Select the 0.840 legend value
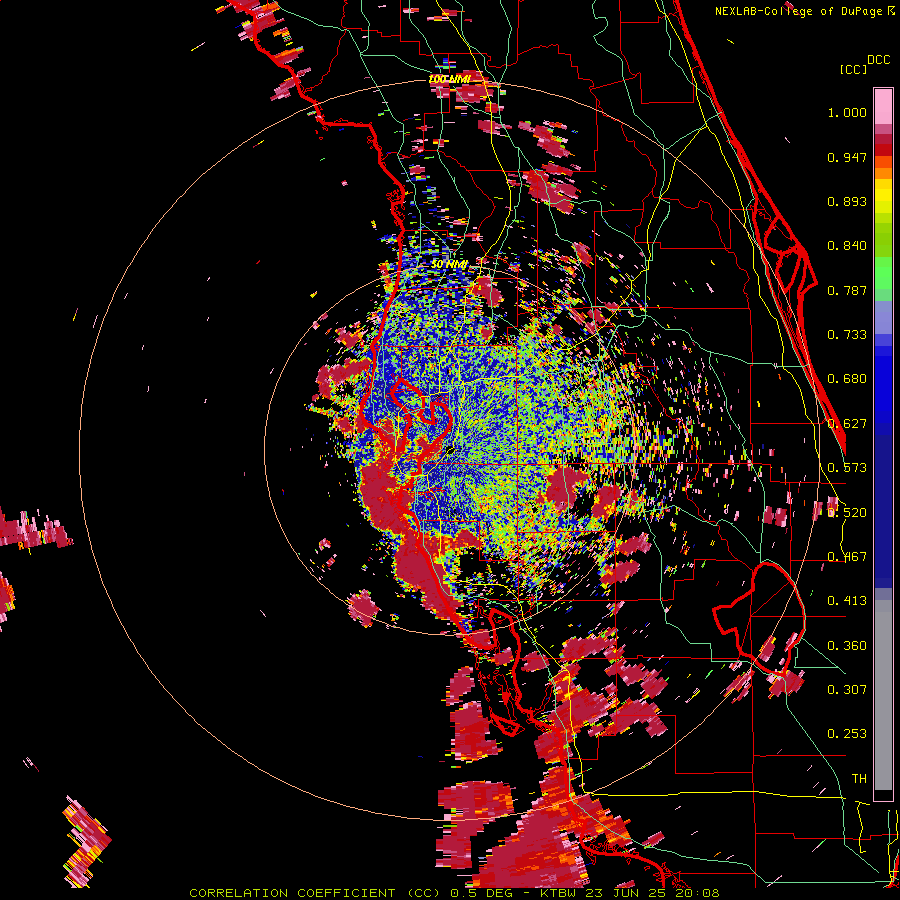 [x=847, y=246]
